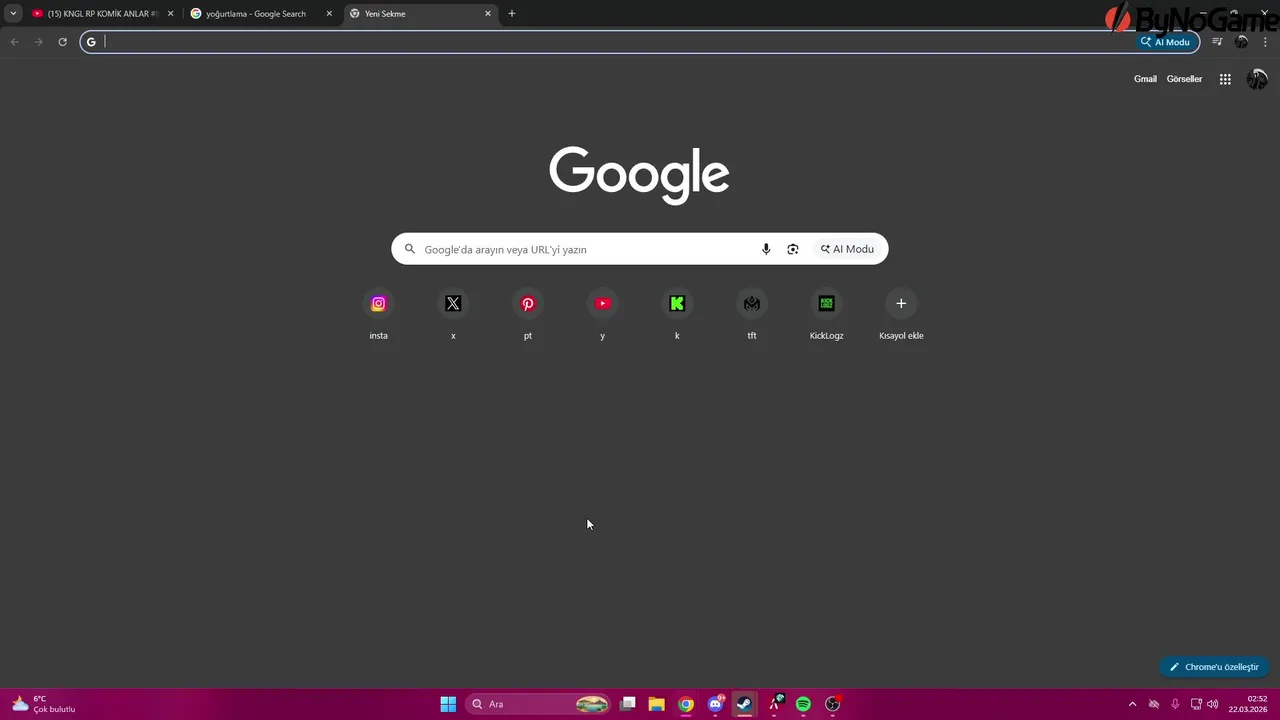Select the Yeni Sekme tab
The width and height of the screenshot is (1280, 720).
(421, 14)
